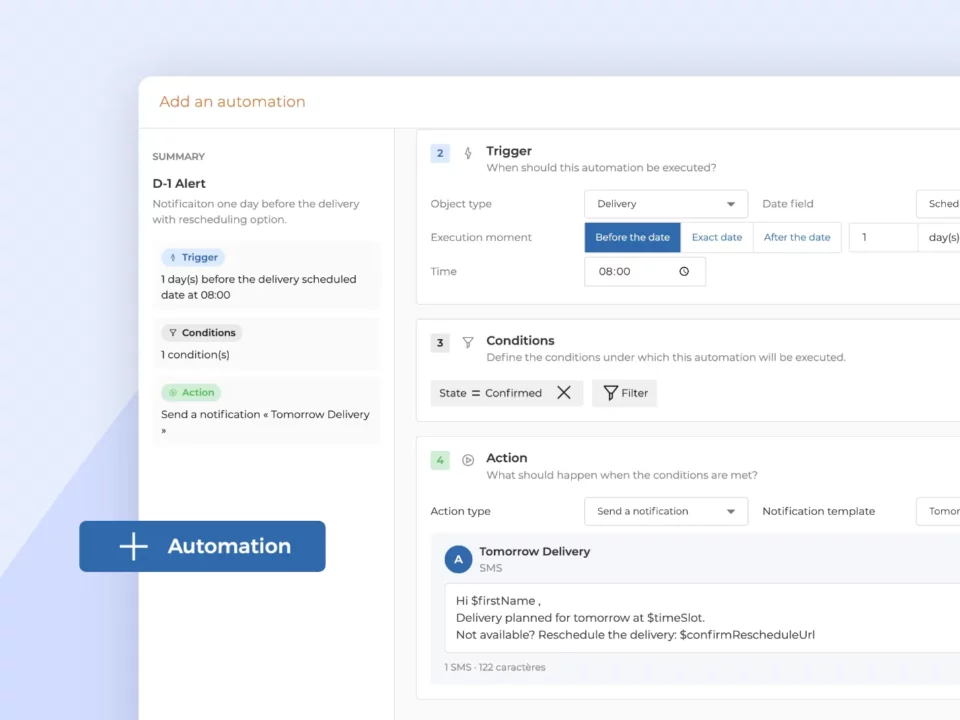This screenshot has height=720, width=960.
Task: Click the trigger summary 1 day(s) before text
Action: pyautogui.click(x=258, y=287)
